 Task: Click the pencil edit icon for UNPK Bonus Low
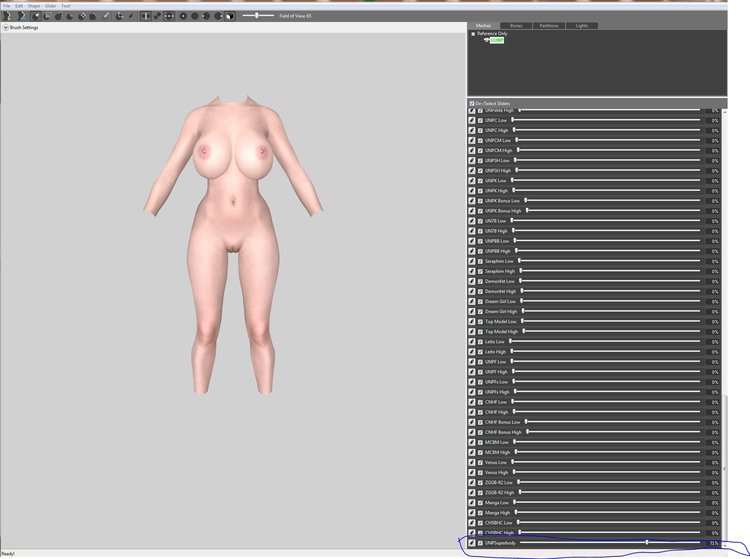pyautogui.click(x=472, y=200)
